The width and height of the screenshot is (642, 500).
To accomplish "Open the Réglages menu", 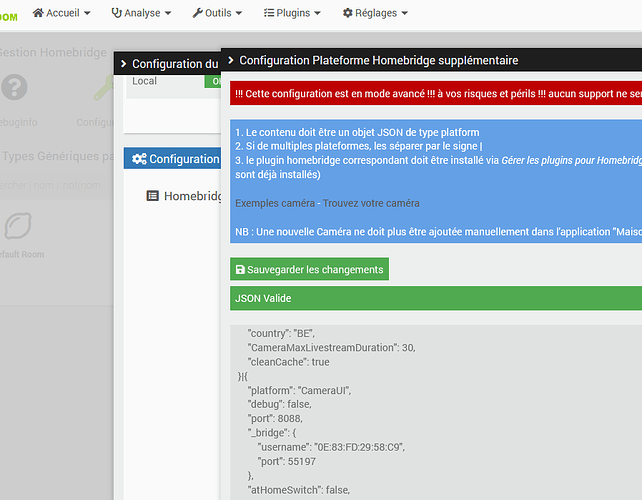I will click(375, 13).
